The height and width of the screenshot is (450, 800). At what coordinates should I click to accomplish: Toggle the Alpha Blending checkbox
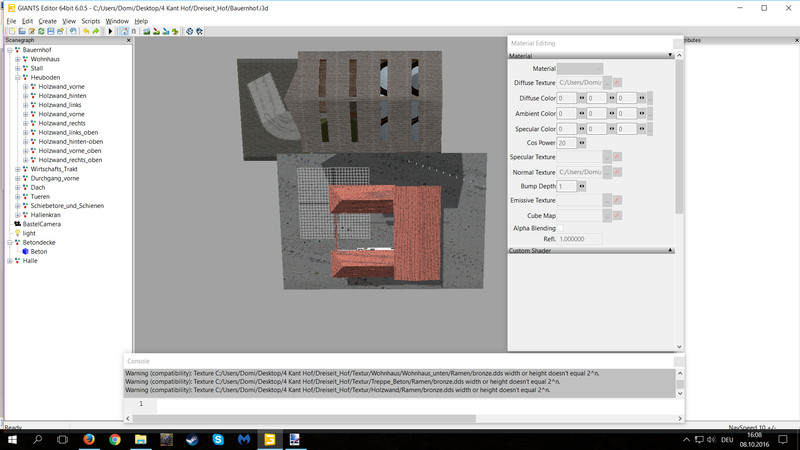pos(561,228)
